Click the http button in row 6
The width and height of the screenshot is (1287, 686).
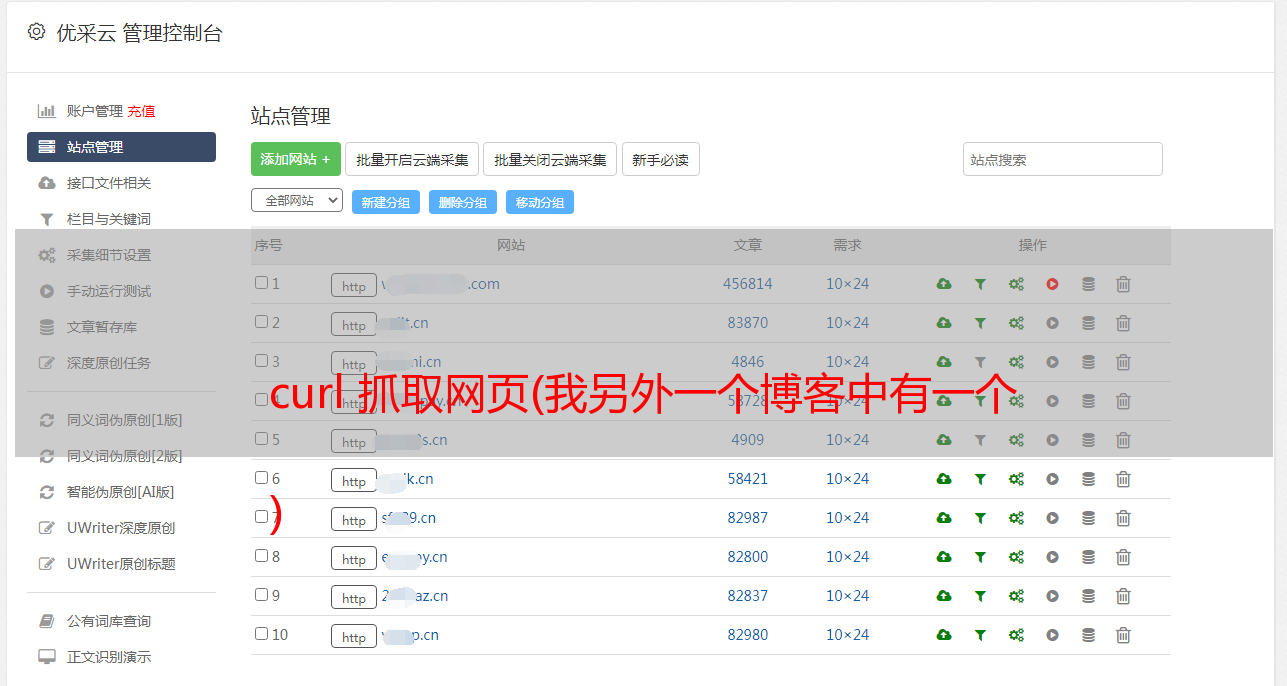tap(354, 481)
